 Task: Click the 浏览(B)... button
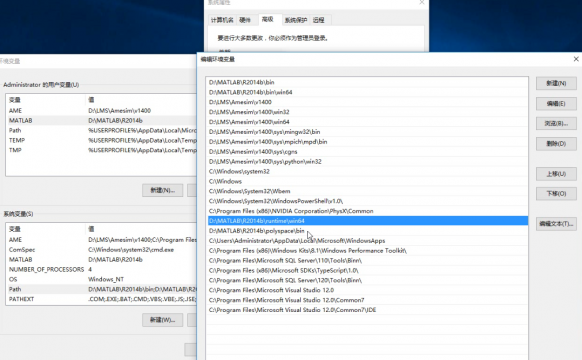pyautogui.click(x=556, y=124)
